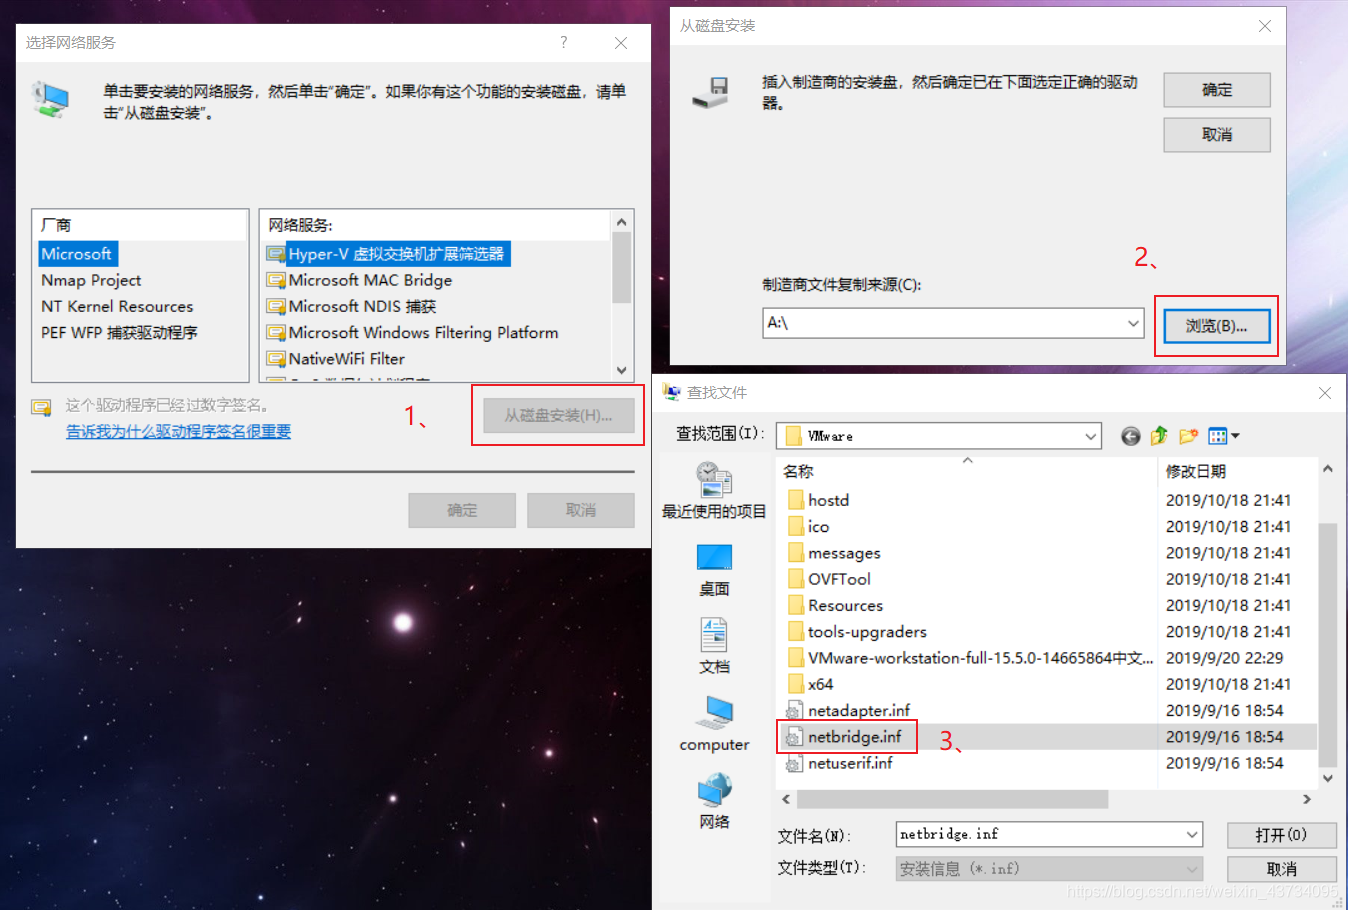The image size is (1348, 910).
Task: Click the create new folder icon
Action: pyautogui.click(x=1188, y=435)
